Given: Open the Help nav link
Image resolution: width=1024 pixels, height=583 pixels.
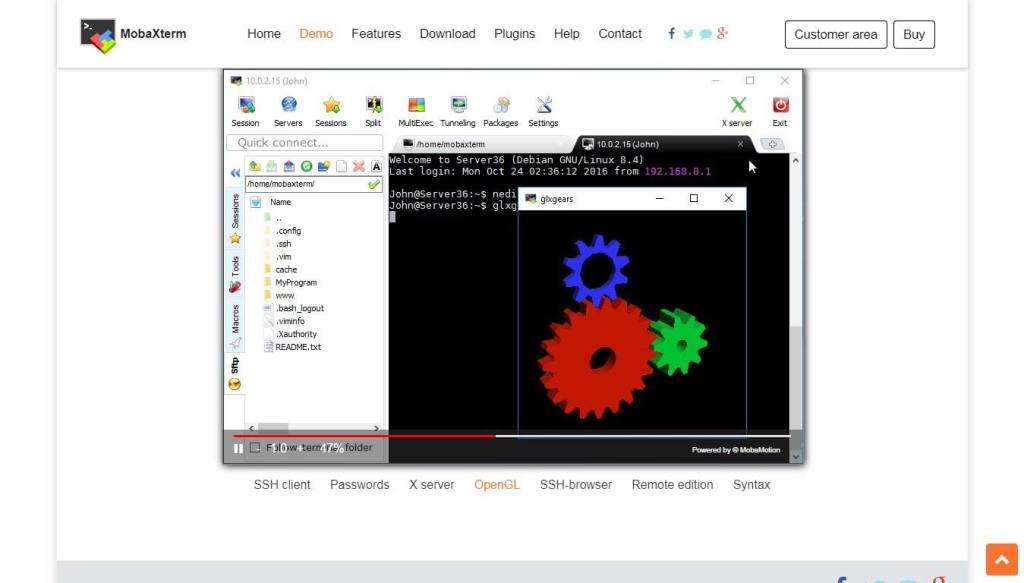Looking at the screenshot, I should click(567, 34).
